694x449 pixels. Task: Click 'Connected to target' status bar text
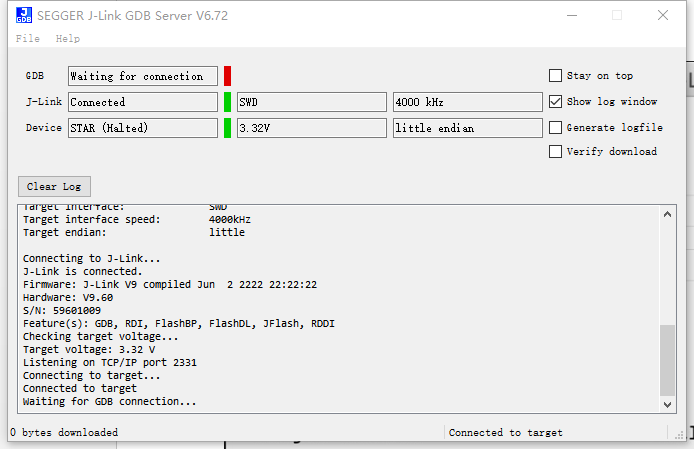(505, 433)
